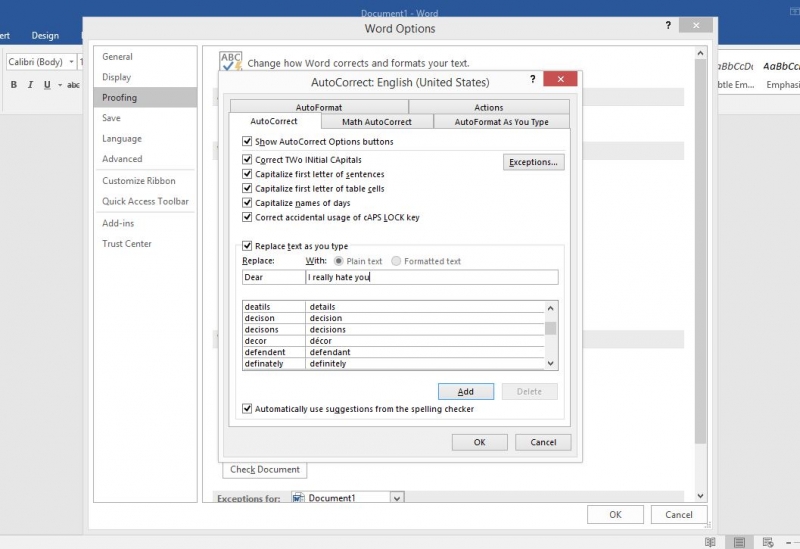Select the Formatted text radio button
800x549 pixels.
[x=396, y=261]
